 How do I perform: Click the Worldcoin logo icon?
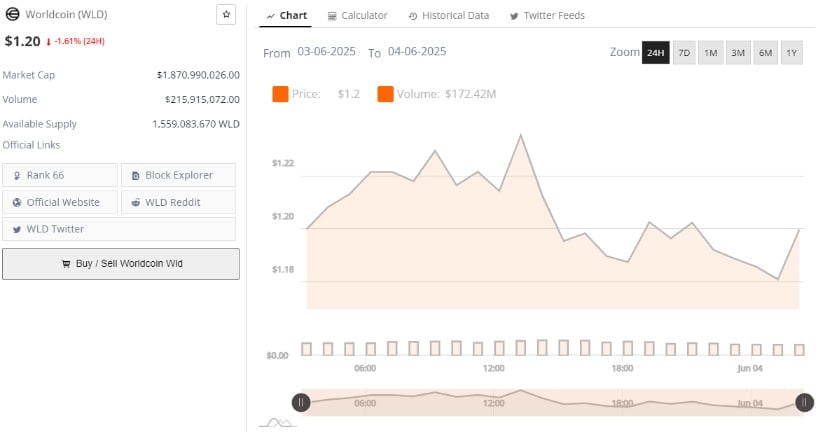click(x=12, y=16)
